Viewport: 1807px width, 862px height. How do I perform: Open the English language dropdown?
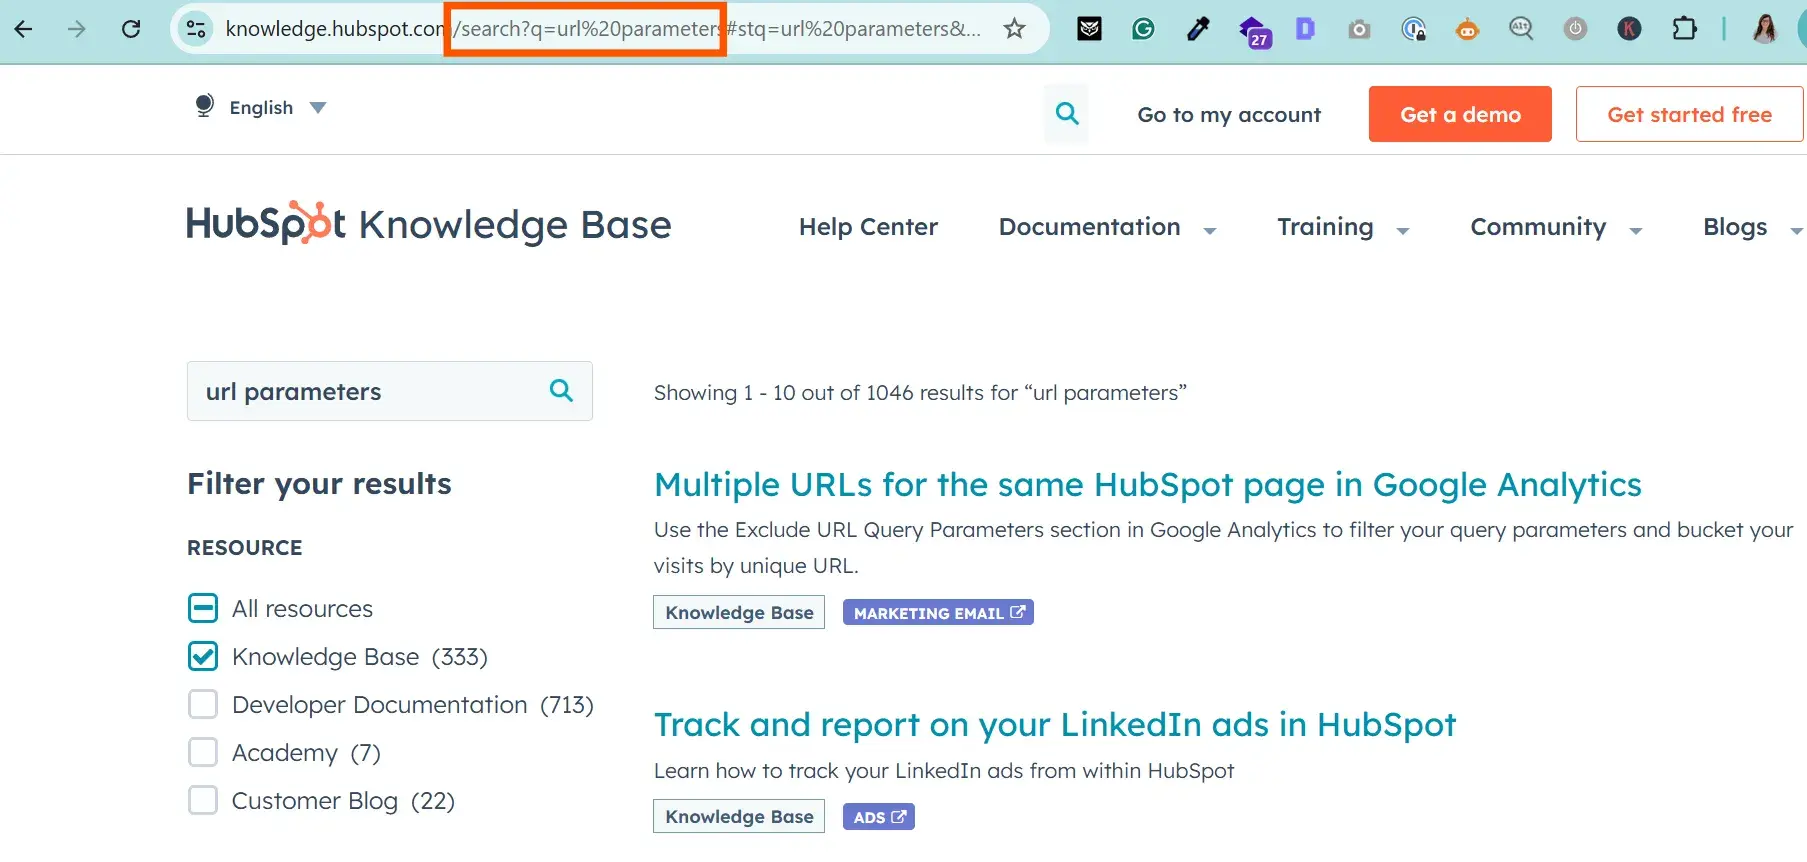[x=262, y=107]
